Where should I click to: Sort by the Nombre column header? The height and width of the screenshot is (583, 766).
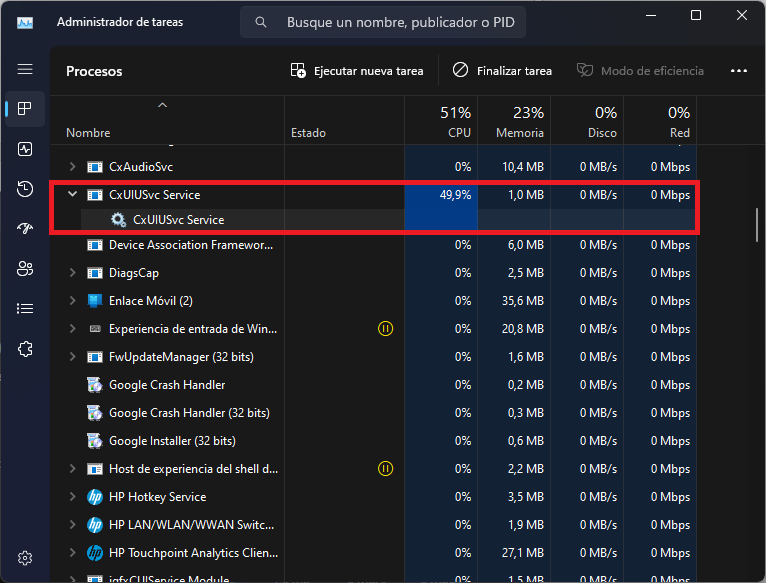point(167,120)
